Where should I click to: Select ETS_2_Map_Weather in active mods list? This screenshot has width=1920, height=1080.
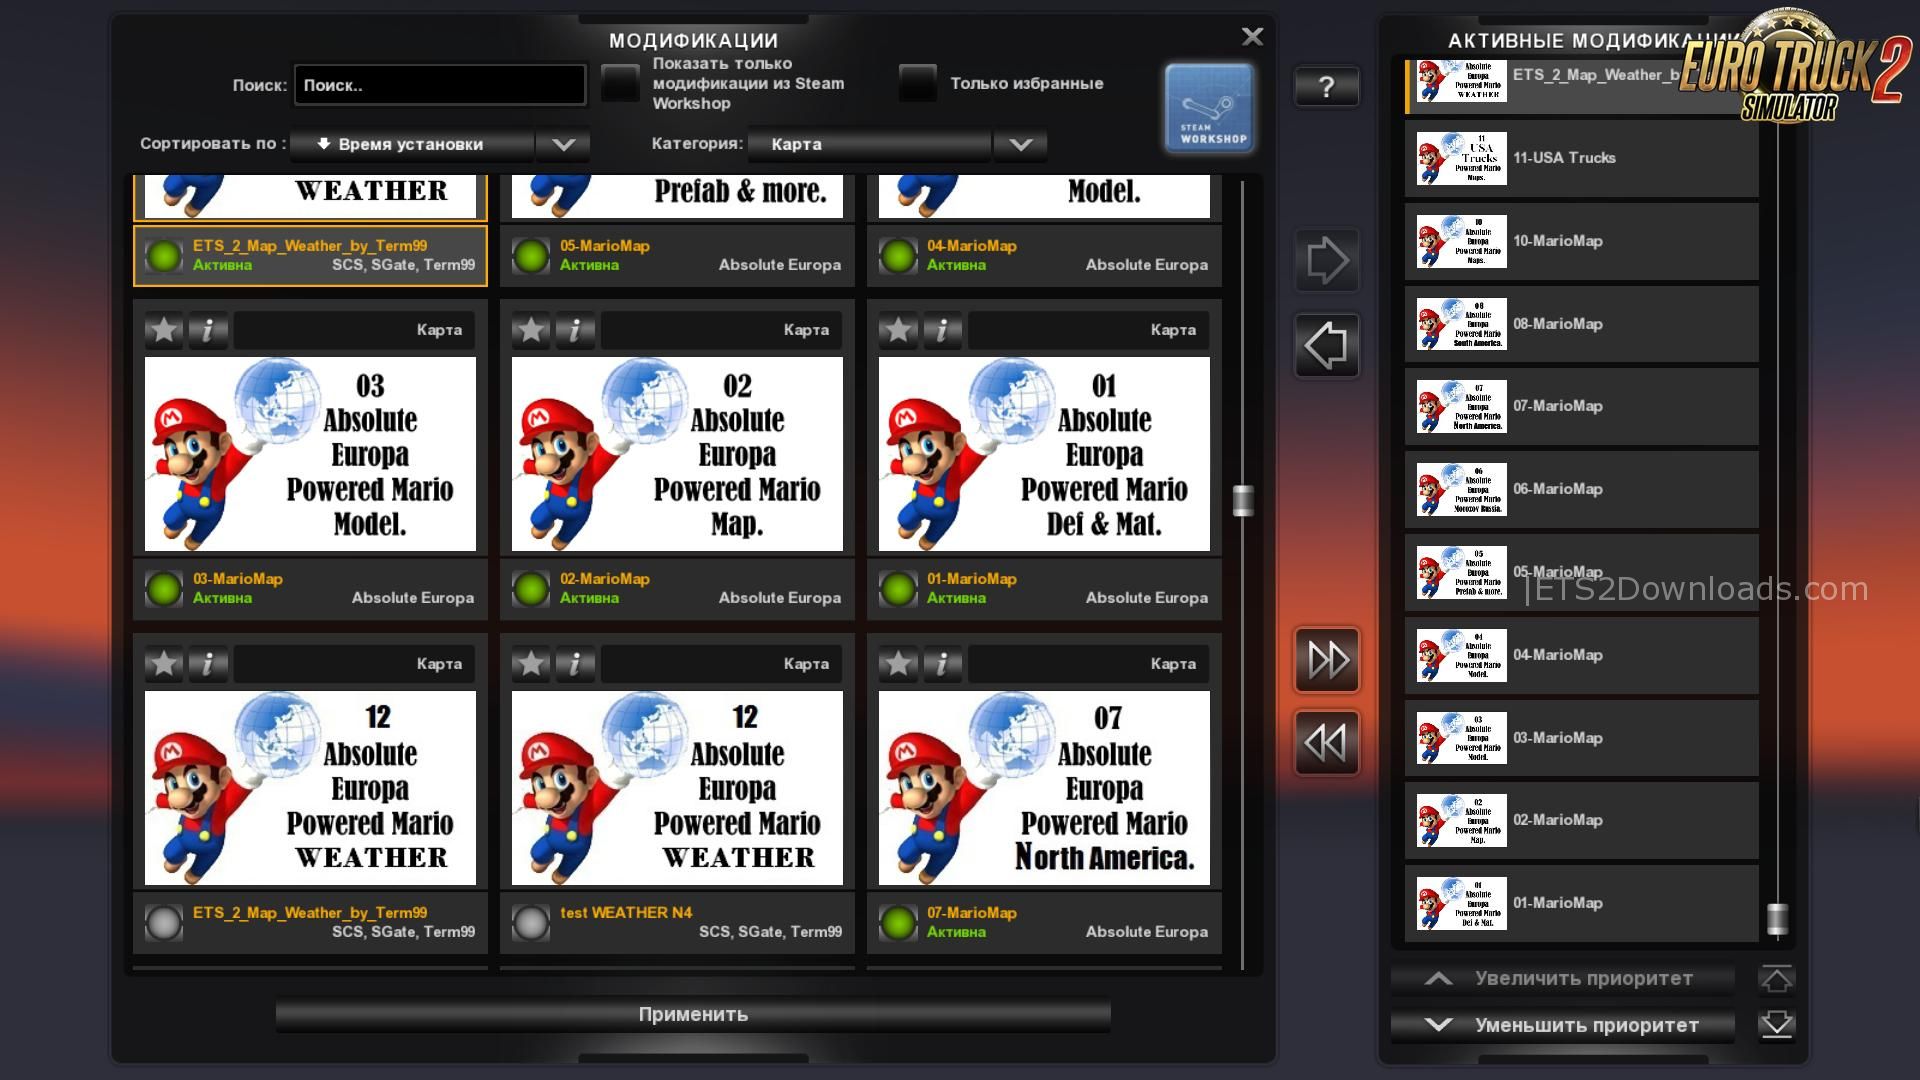click(x=1582, y=85)
